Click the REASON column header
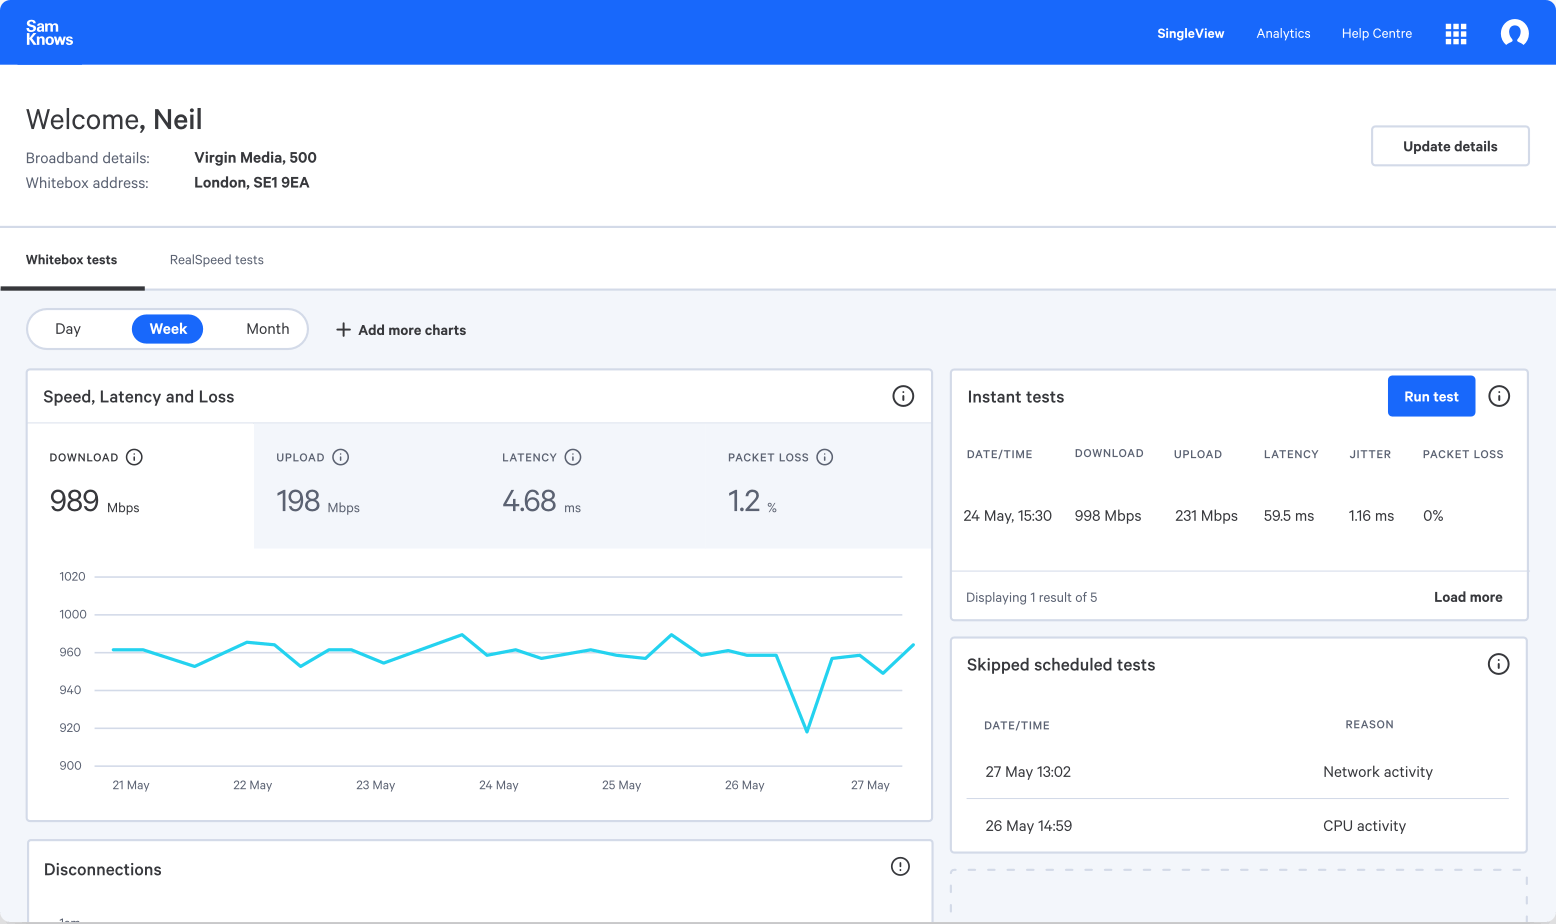1556x924 pixels. tap(1369, 724)
